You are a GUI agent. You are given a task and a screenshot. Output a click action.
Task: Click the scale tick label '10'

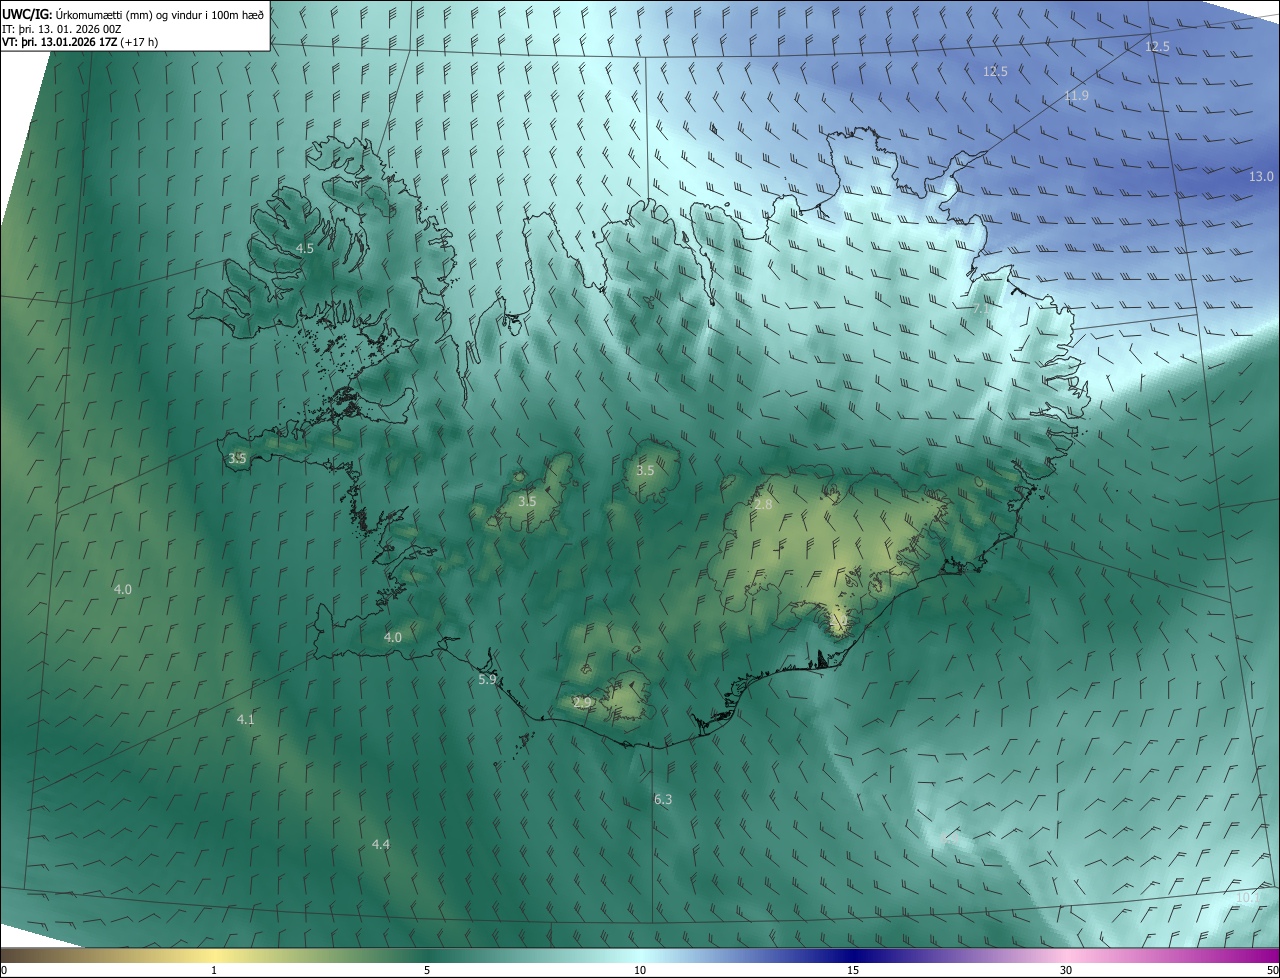click(x=640, y=970)
